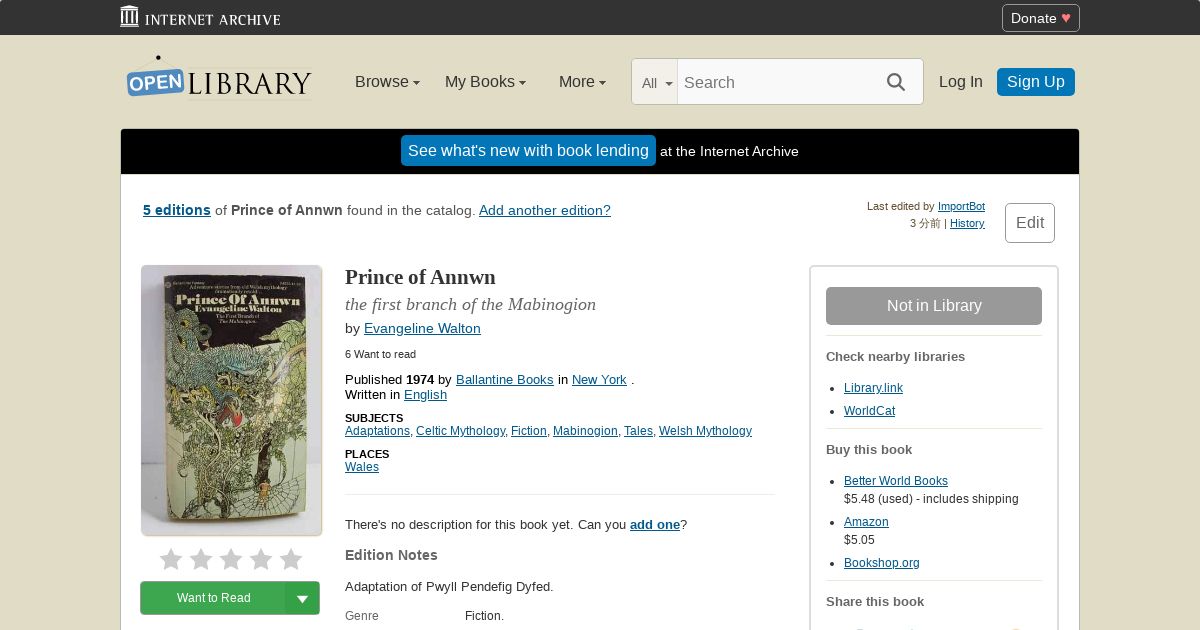The height and width of the screenshot is (630, 1200).
Task: Expand the Want to Read arrow dropdown
Action: (302, 598)
